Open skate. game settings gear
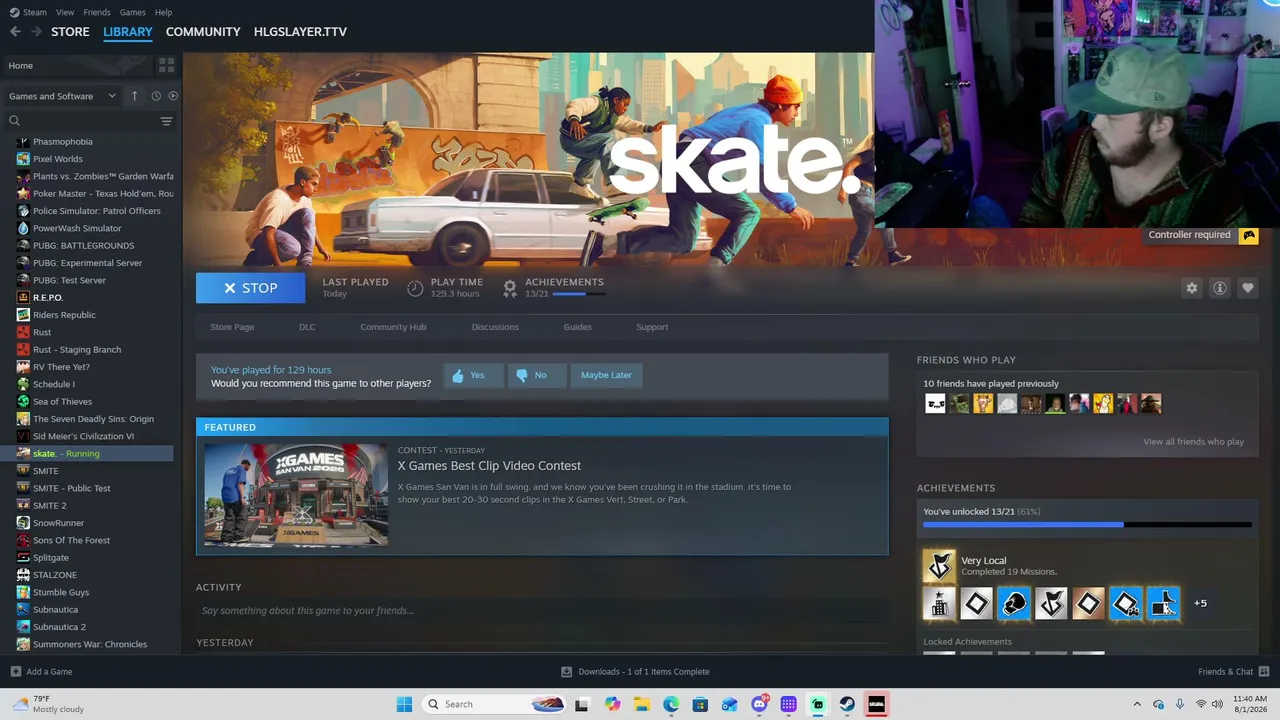The image size is (1280, 720). point(1191,288)
